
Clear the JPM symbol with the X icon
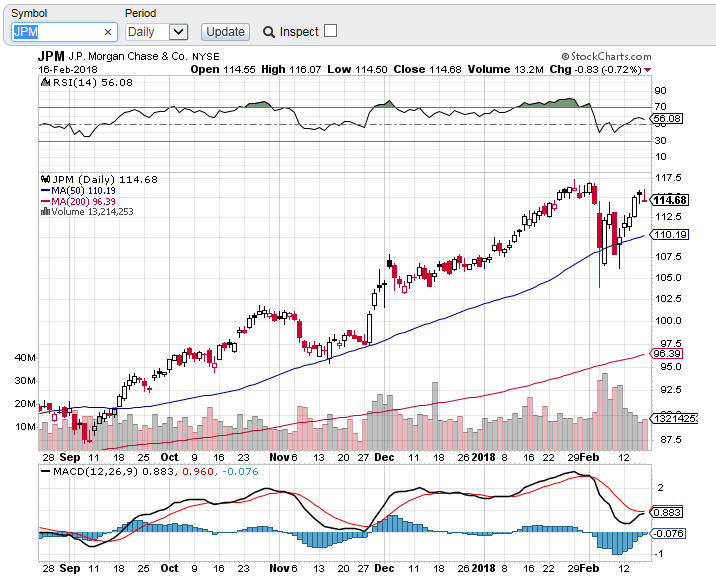108,32
